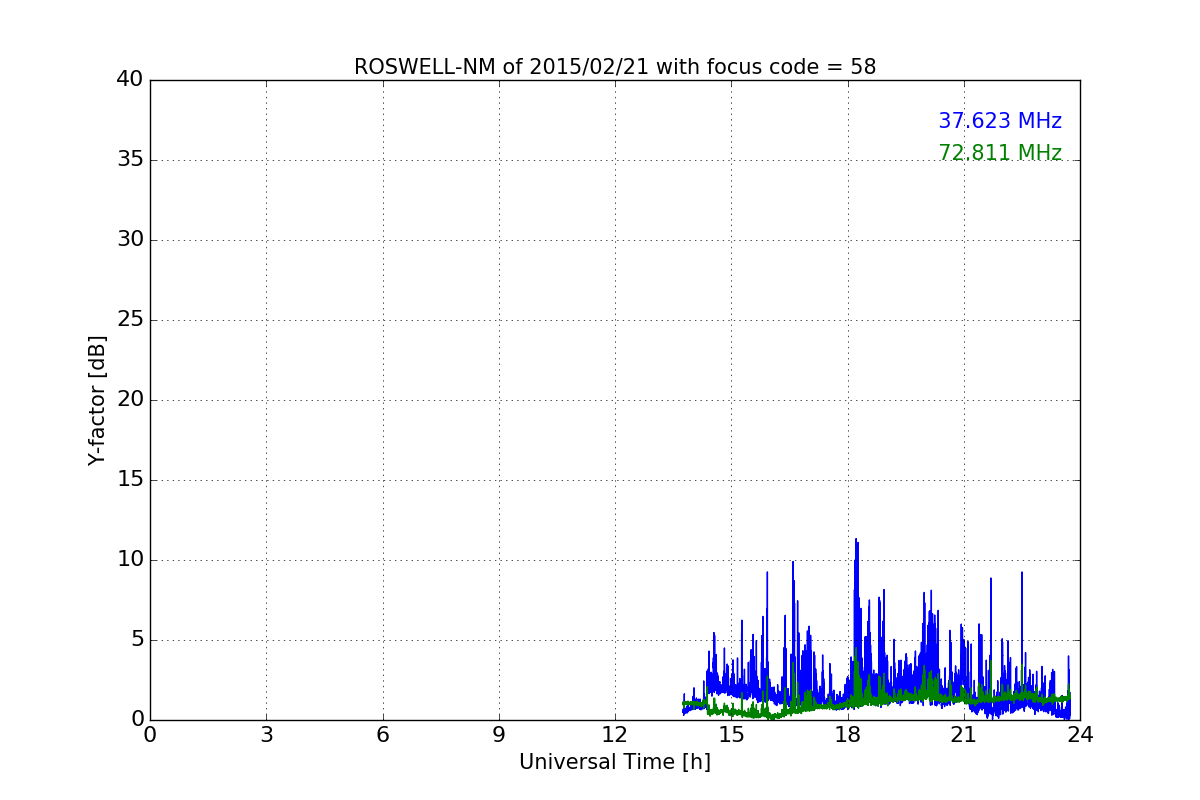Click the plot title mentioning ROSWELL-NM
1200x800 pixels.
tap(615, 67)
